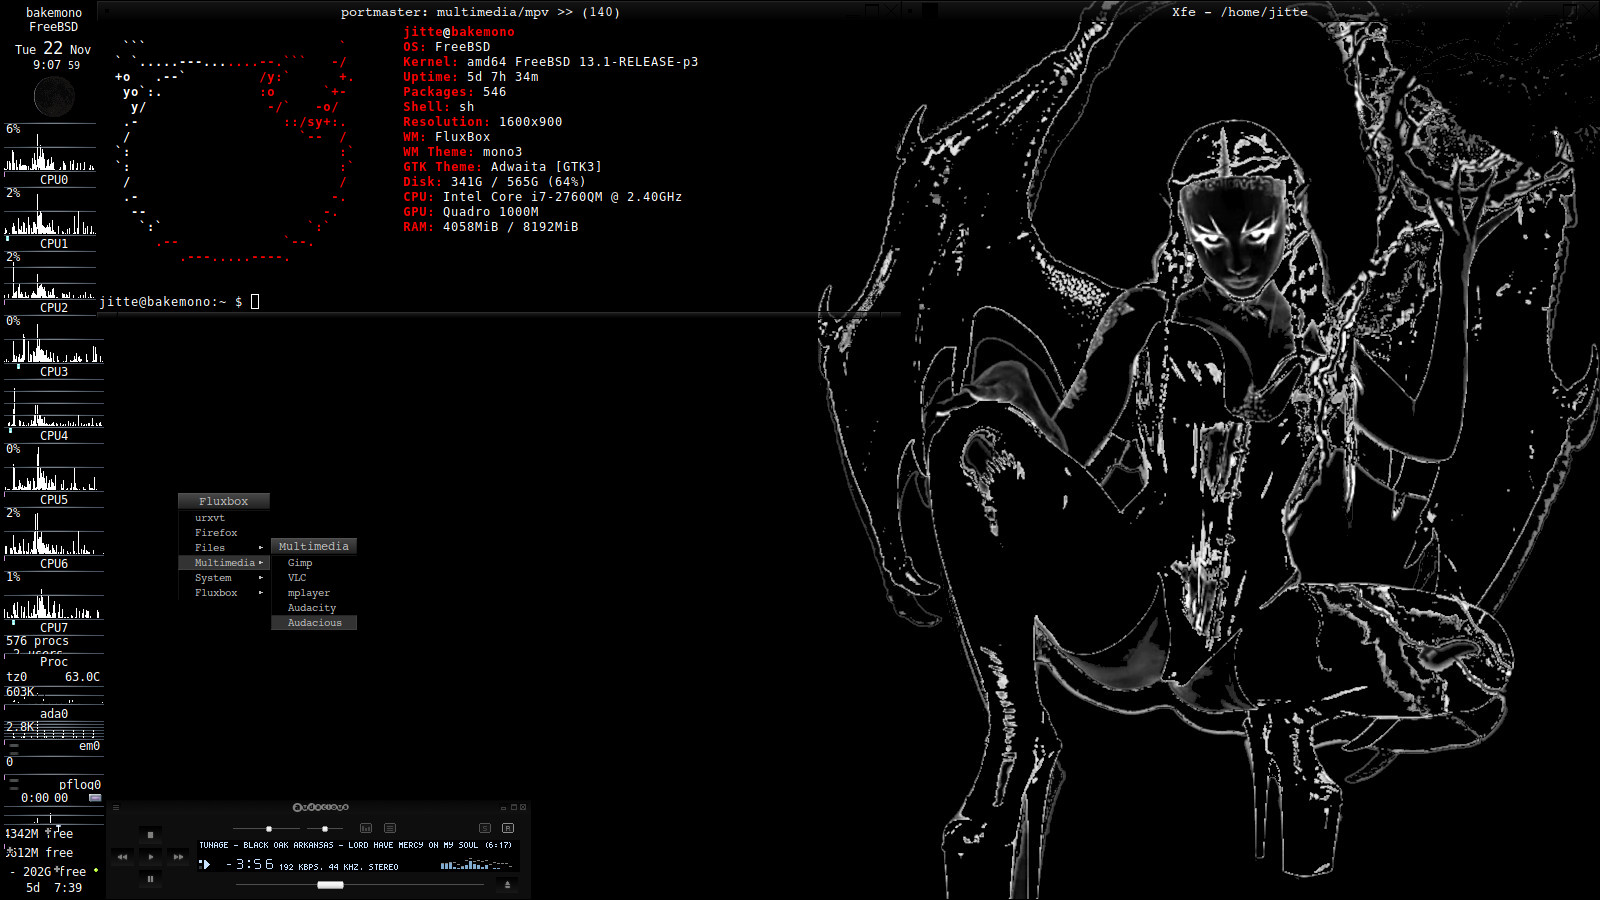This screenshot has width=1600, height=900.
Task: Click the Audacious spectrum visualizer
Action: click(x=476, y=865)
